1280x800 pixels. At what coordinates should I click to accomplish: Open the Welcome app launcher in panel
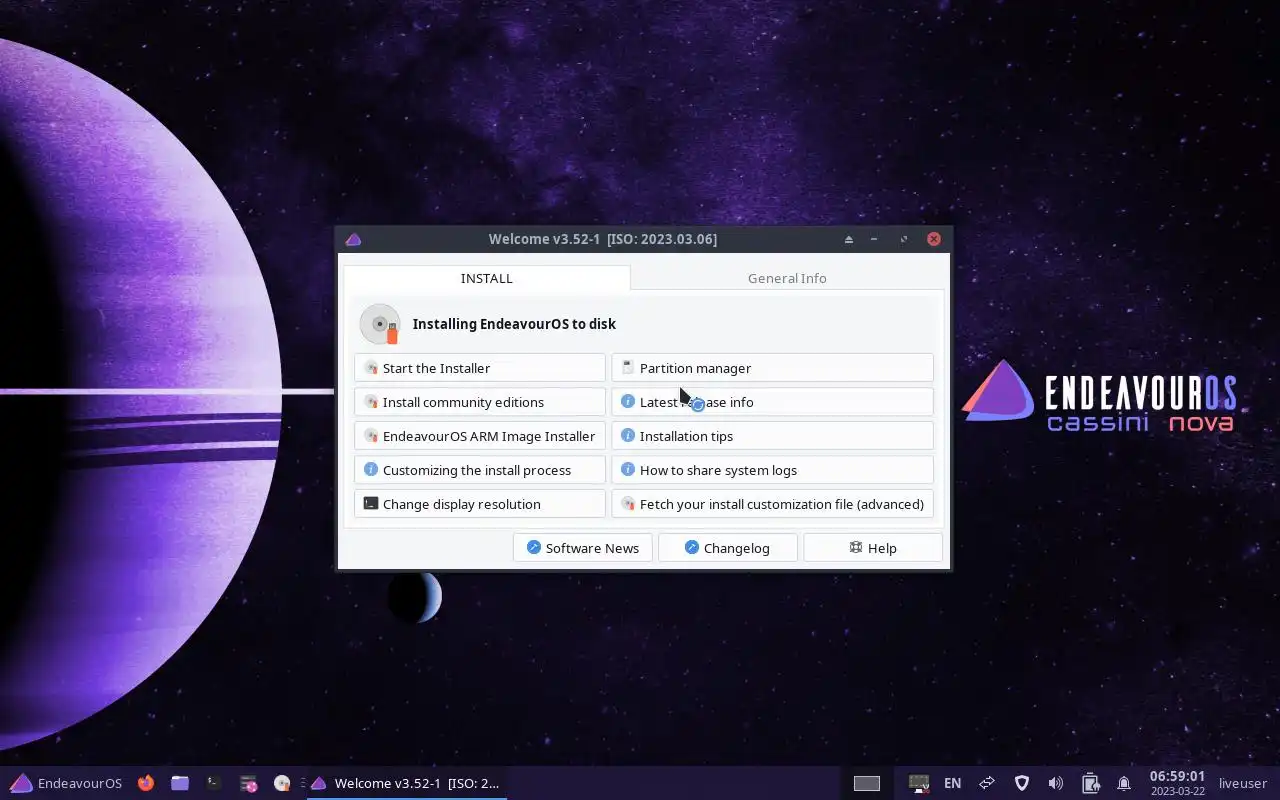[x=248, y=783]
